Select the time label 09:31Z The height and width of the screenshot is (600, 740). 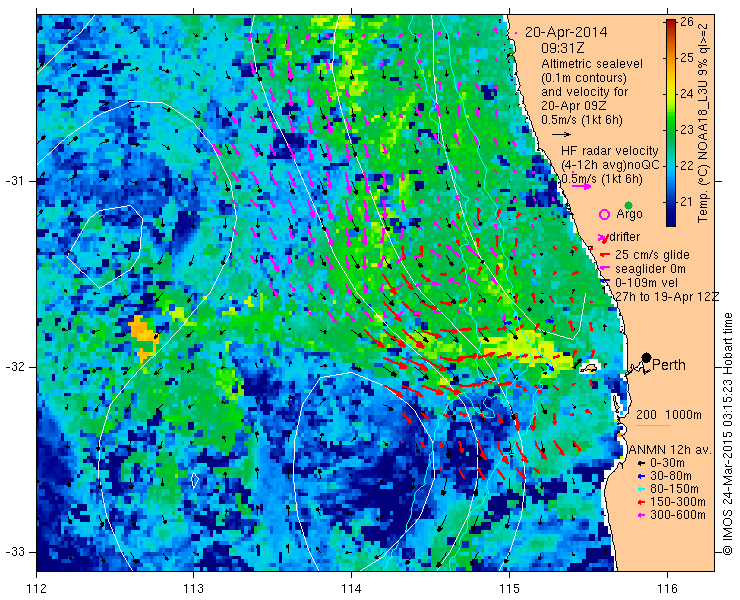(x=563, y=49)
